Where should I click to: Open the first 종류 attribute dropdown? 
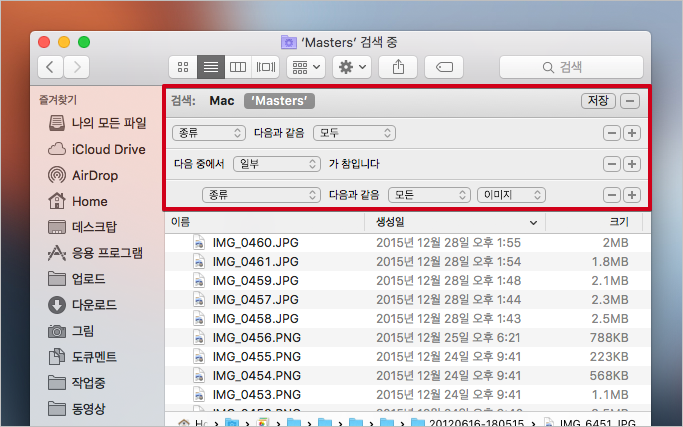coord(208,133)
